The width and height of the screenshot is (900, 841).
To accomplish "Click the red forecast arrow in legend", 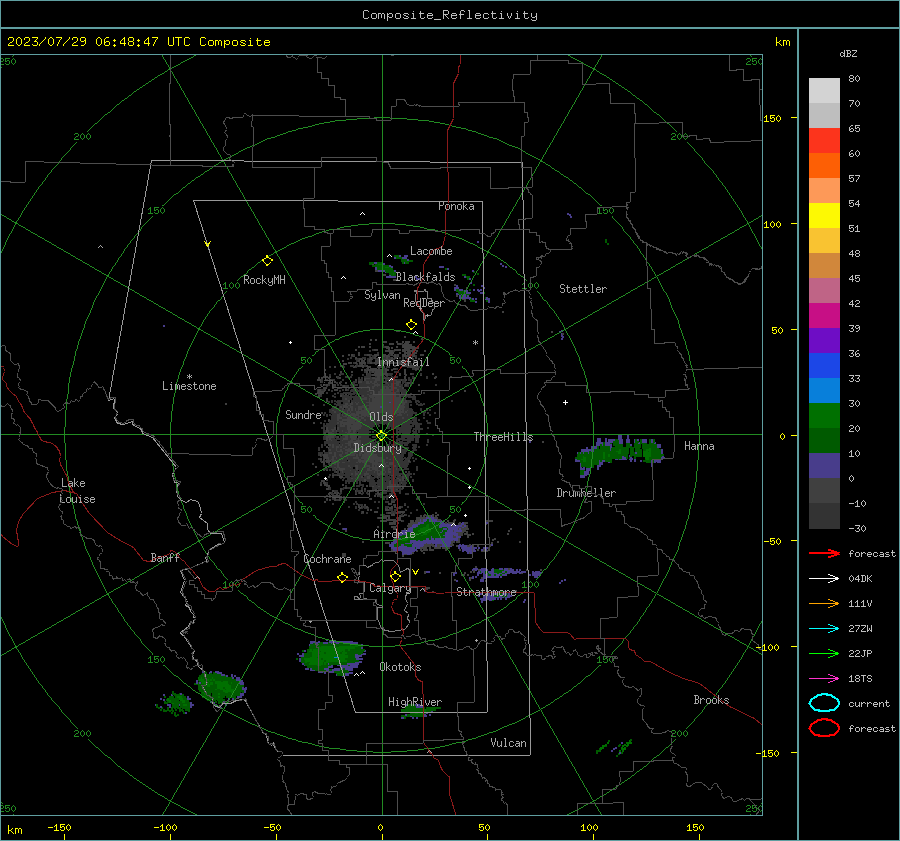I will coord(824,553).
